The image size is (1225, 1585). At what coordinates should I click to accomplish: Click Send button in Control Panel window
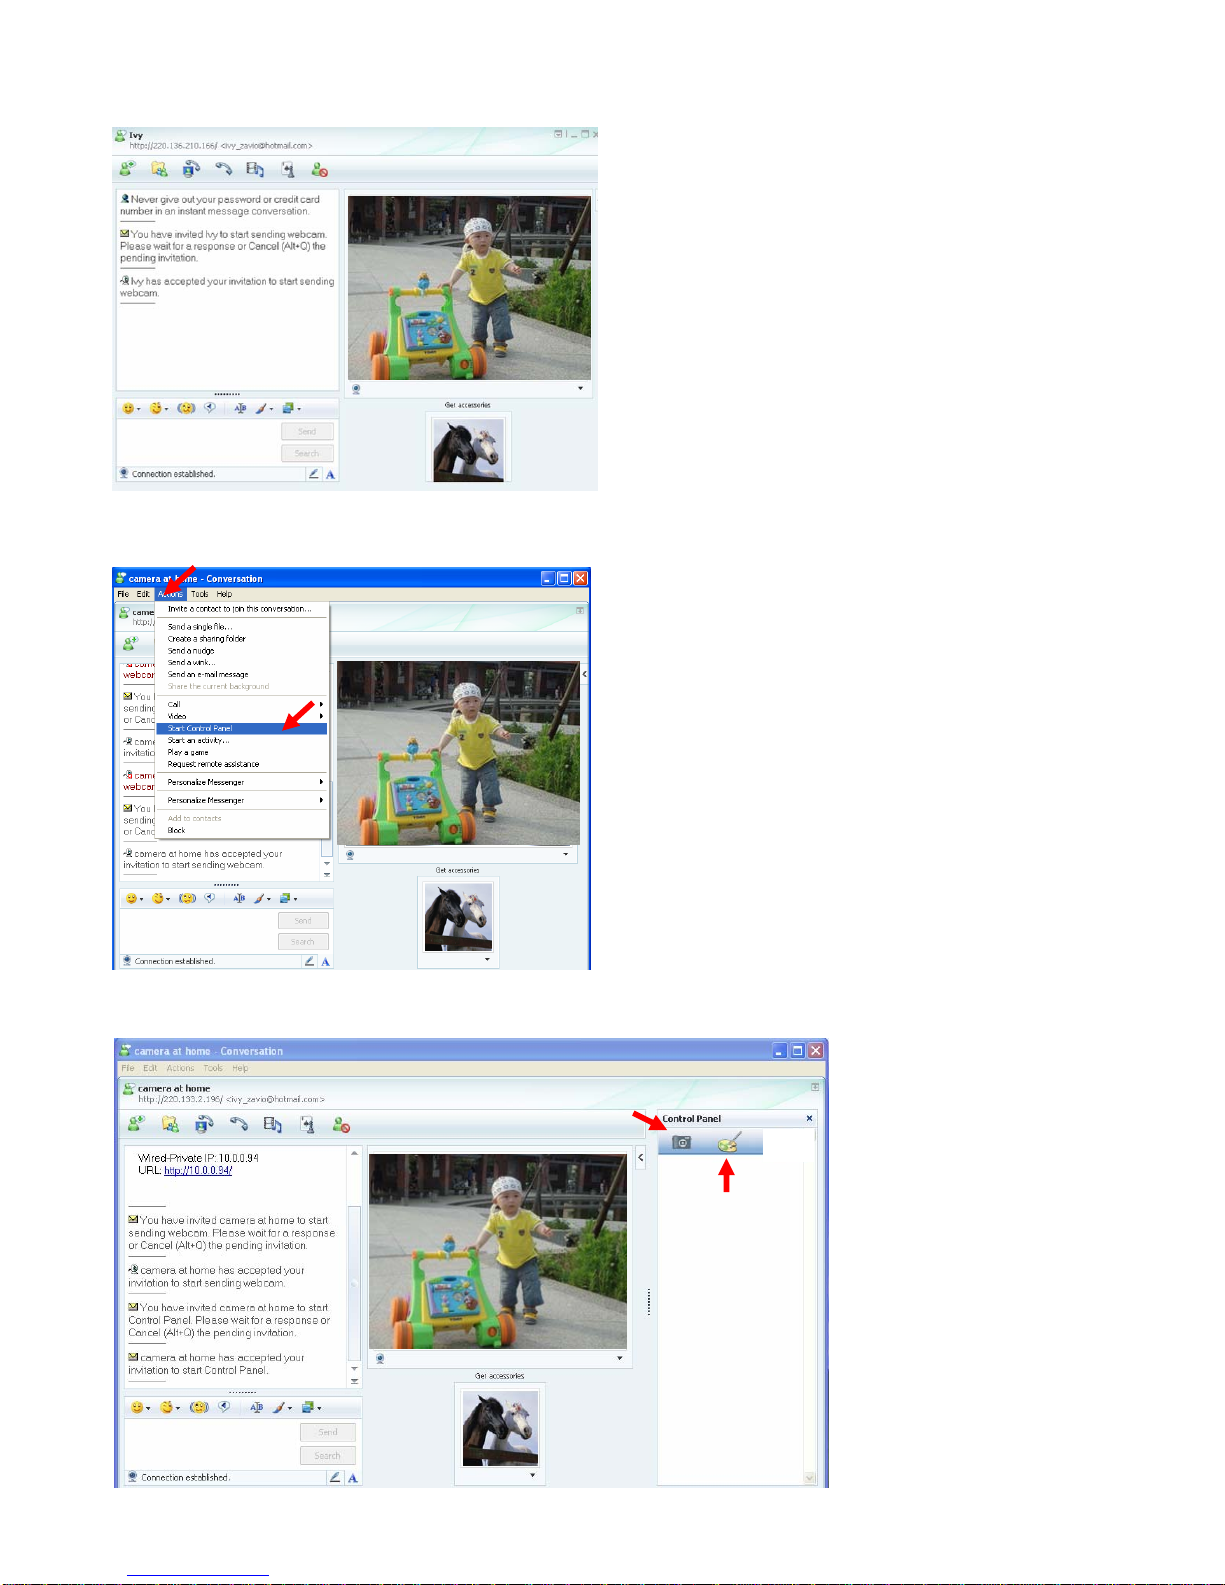(x=328, y=1432)
